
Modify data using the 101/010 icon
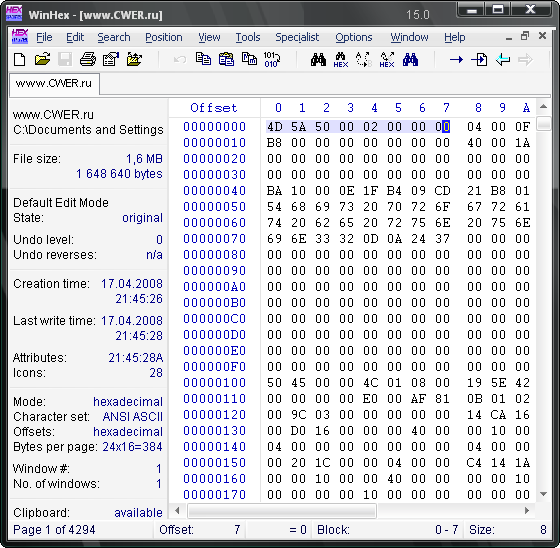pos(272,59)
